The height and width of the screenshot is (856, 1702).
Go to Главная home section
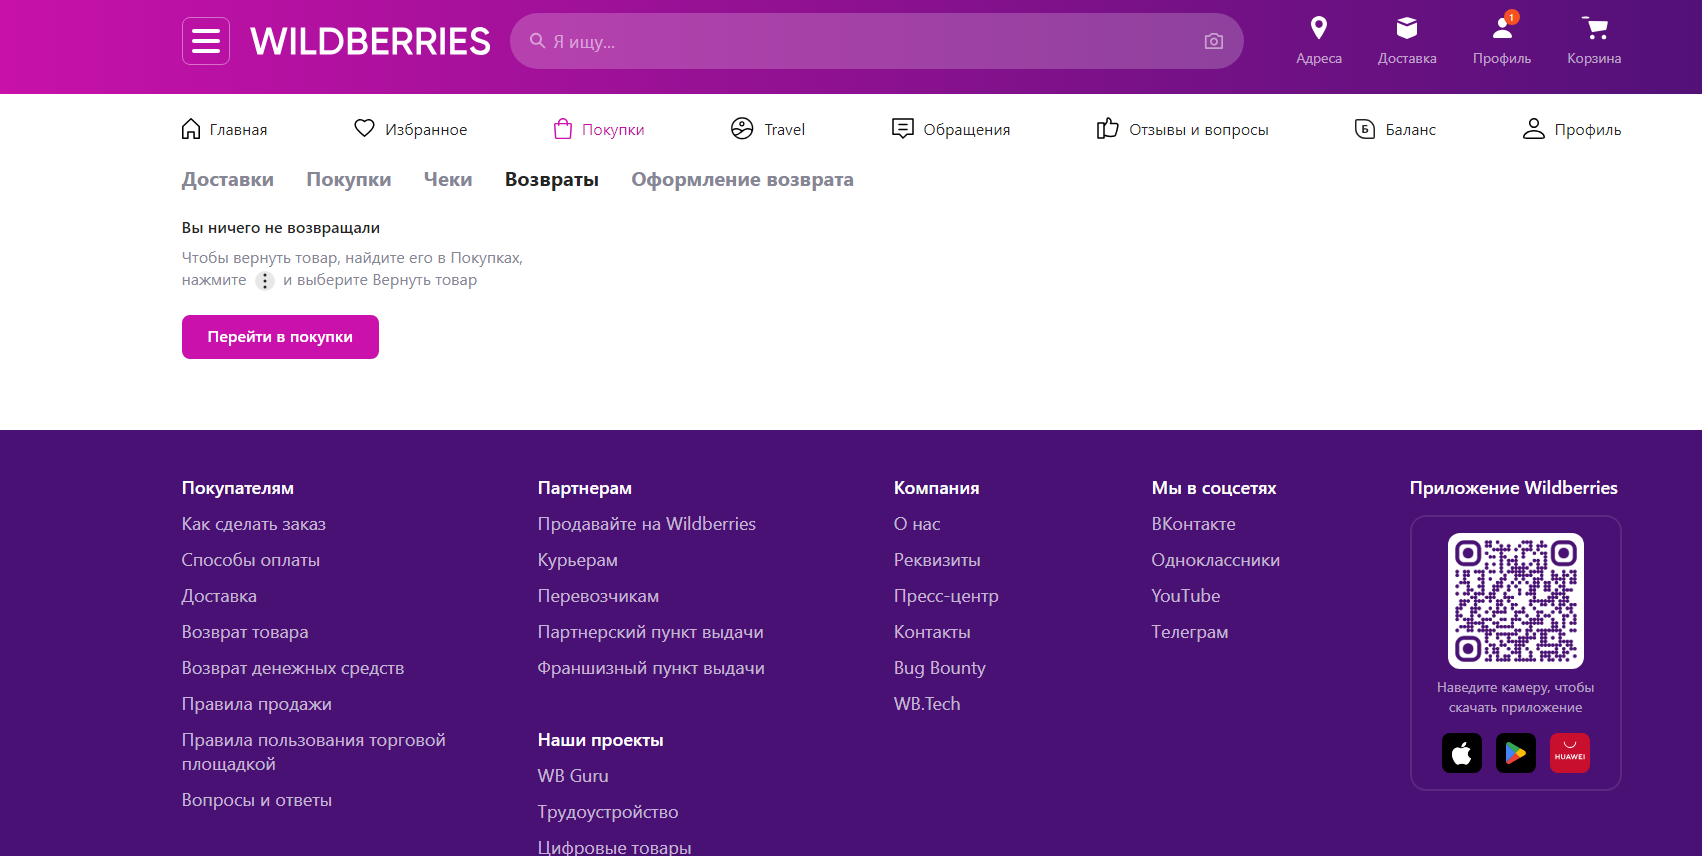(x=224, y=129)
